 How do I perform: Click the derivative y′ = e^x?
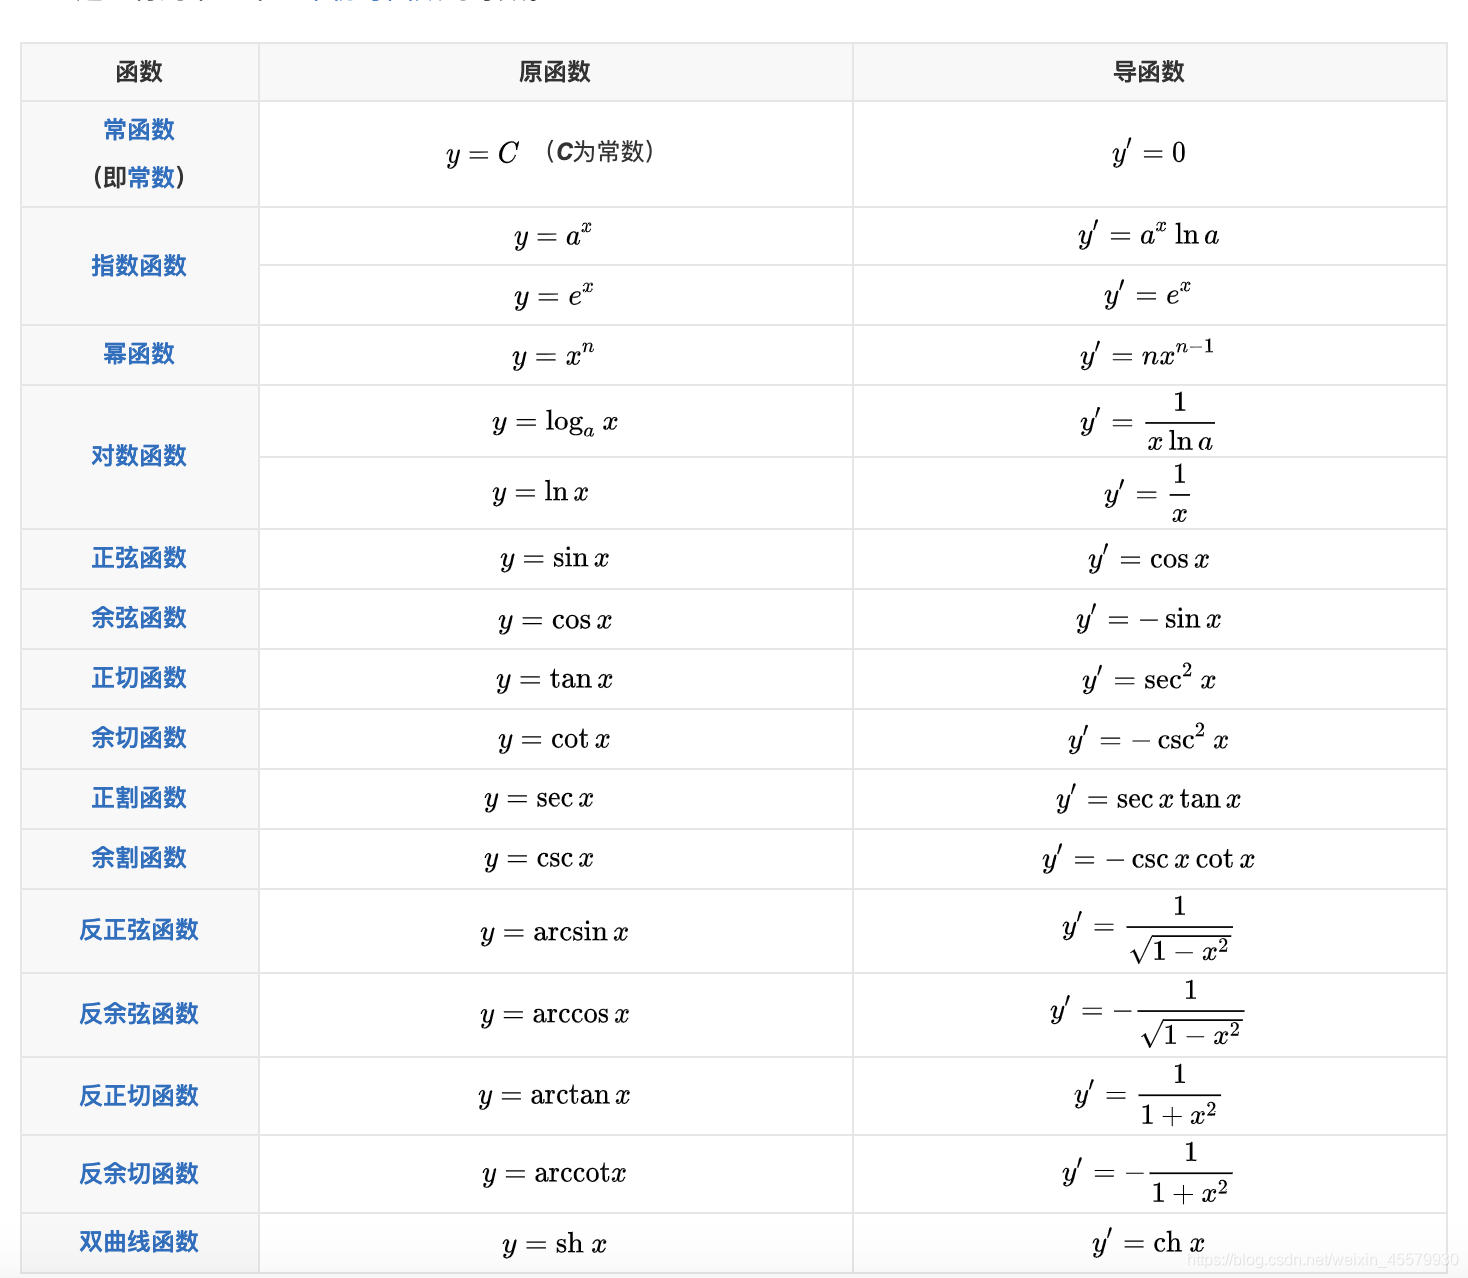(x=1148, y=294)
